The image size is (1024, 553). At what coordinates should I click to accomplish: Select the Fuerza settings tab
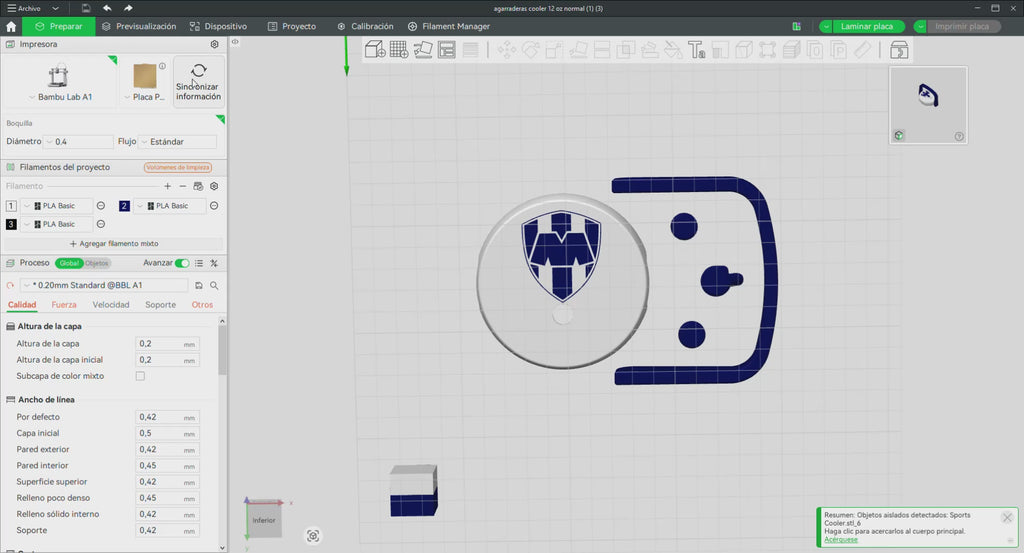[64, 305]
